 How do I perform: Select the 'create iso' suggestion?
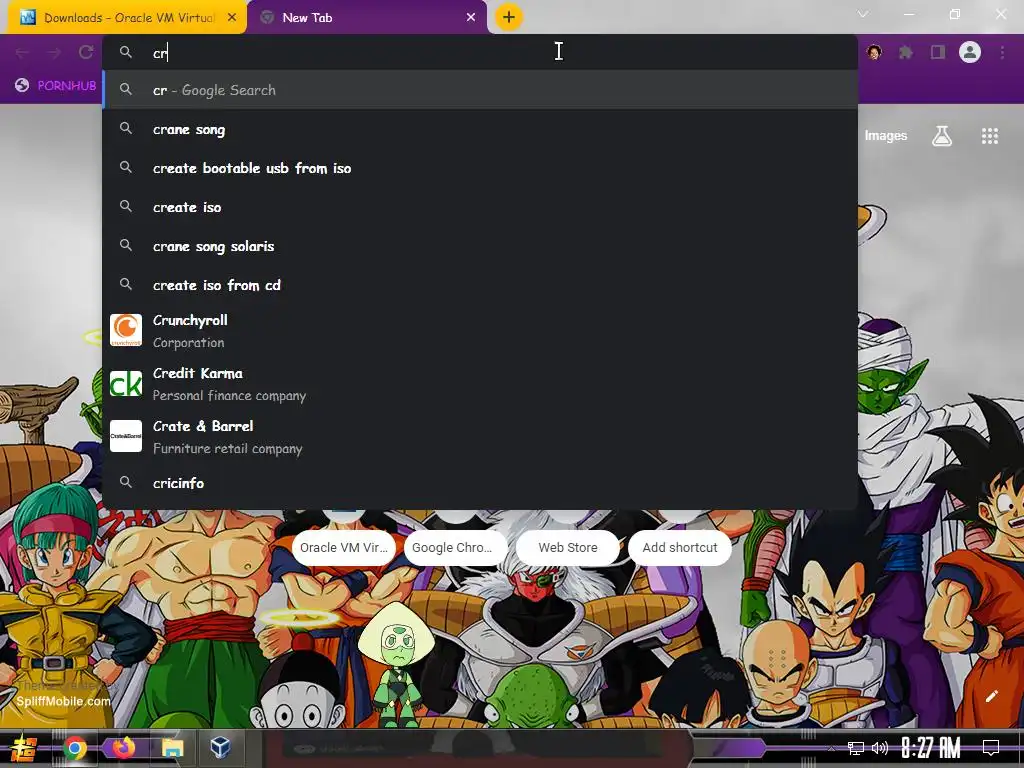pyautogui.click(x=480, y=207)
